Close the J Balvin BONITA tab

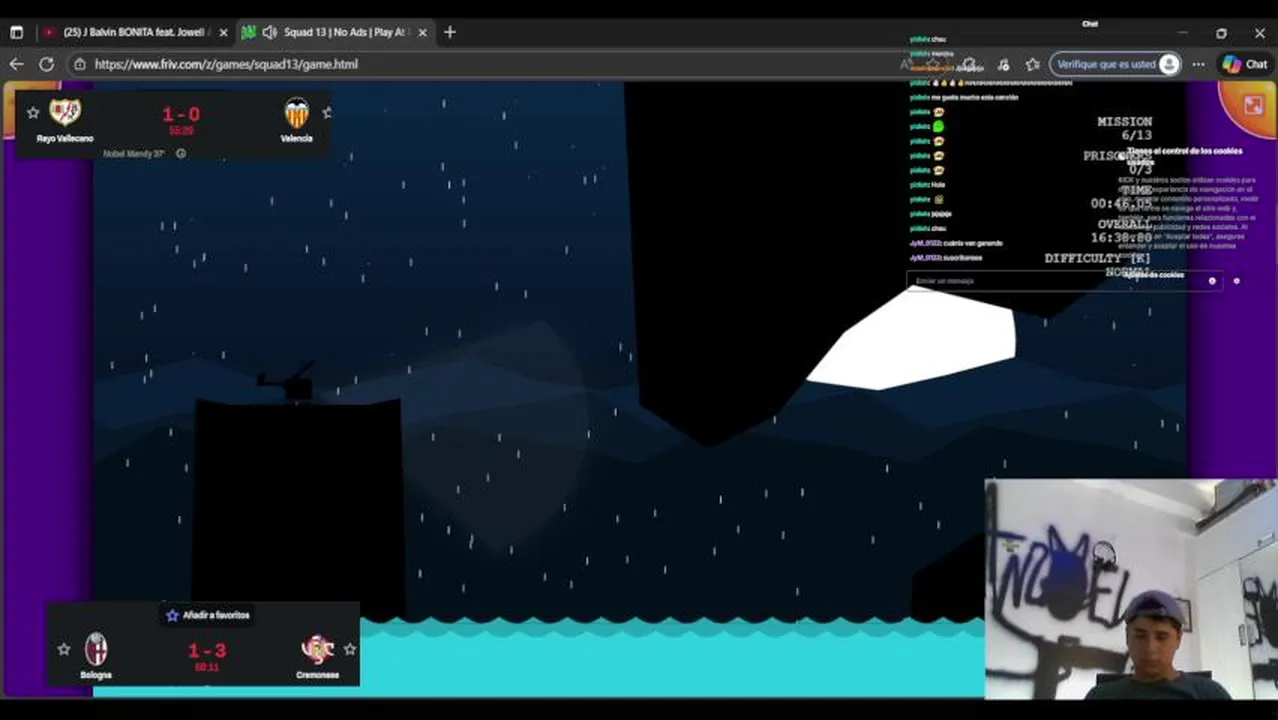coord(223,32)
